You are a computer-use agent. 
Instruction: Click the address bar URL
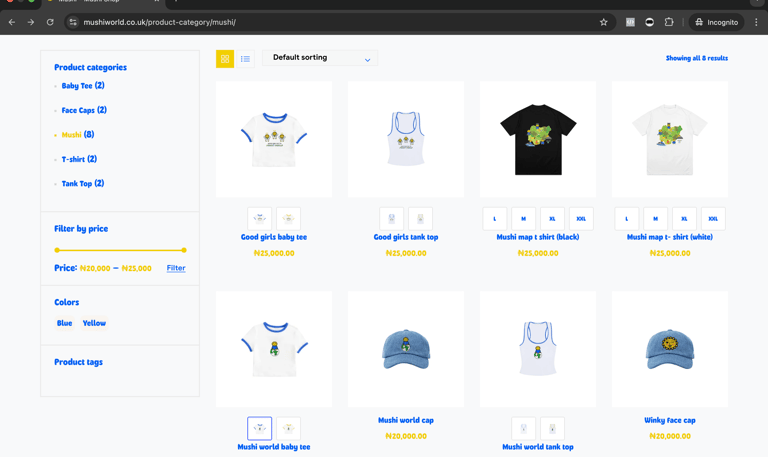(x=160, y=22)
